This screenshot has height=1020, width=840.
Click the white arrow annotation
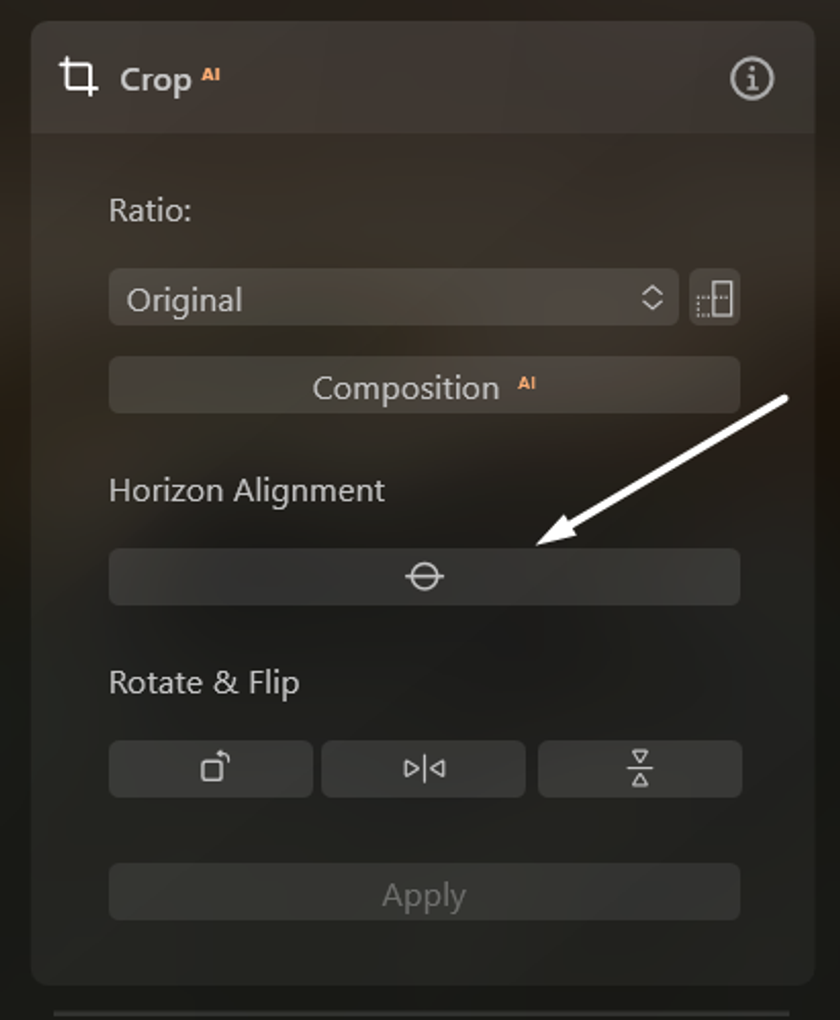(x=662, y=470)
